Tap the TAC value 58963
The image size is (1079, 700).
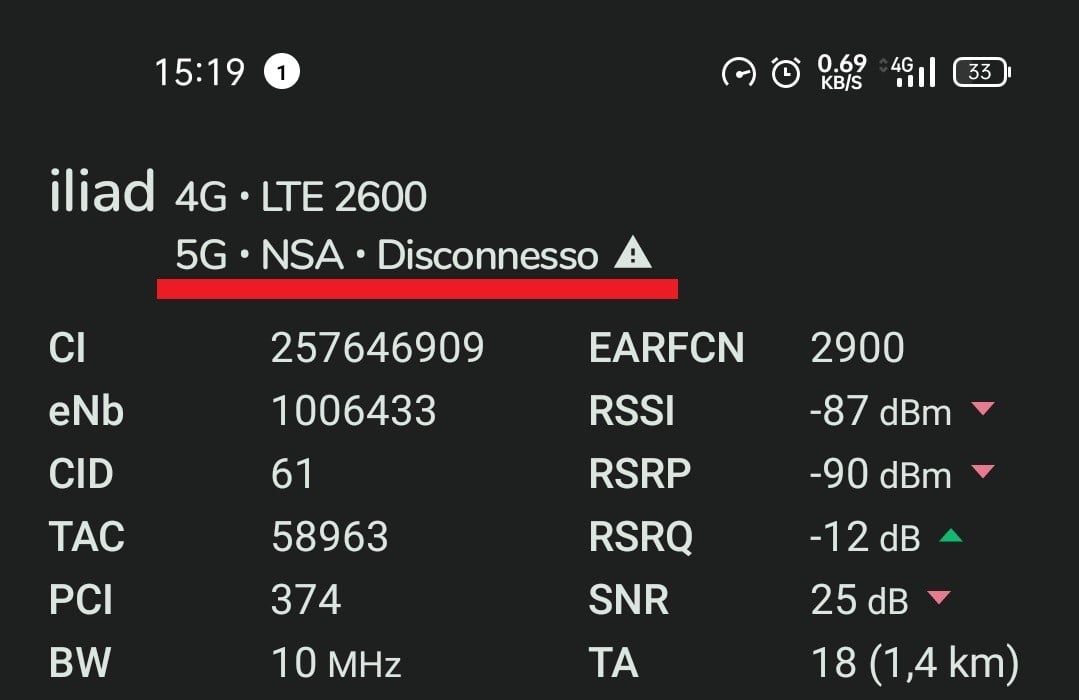click(x=329, y=537)
